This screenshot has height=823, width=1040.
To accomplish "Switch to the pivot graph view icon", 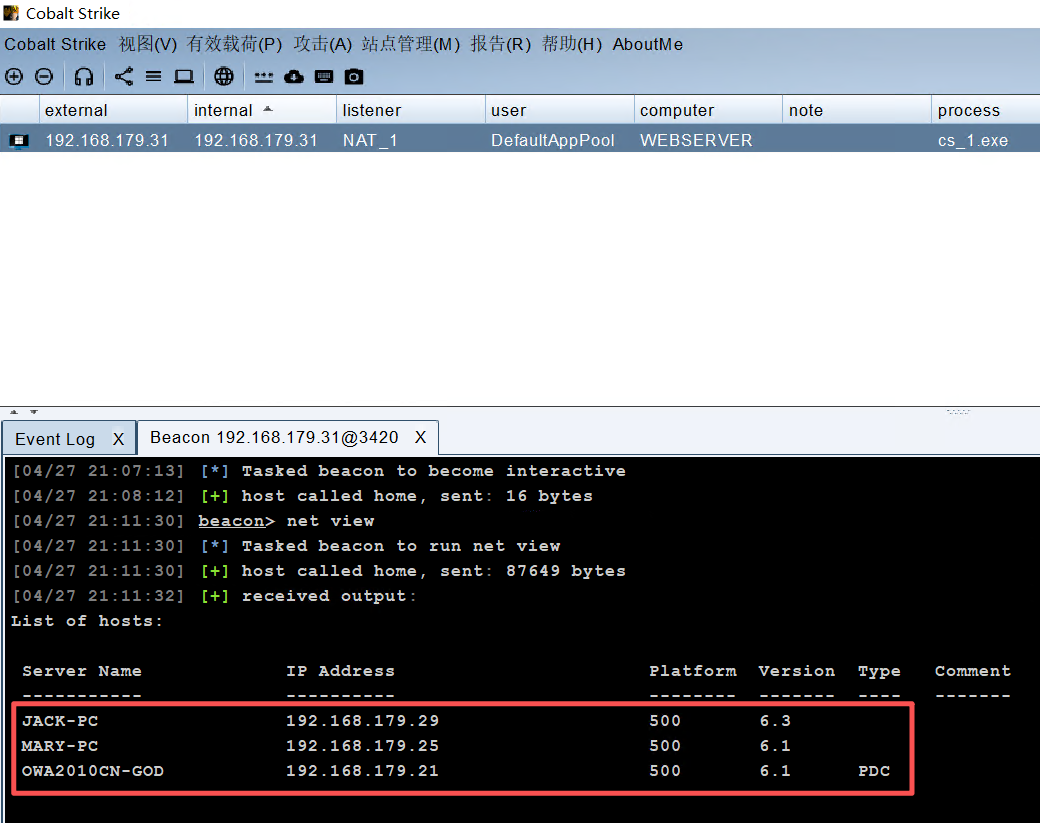I will tap(124, 77).
